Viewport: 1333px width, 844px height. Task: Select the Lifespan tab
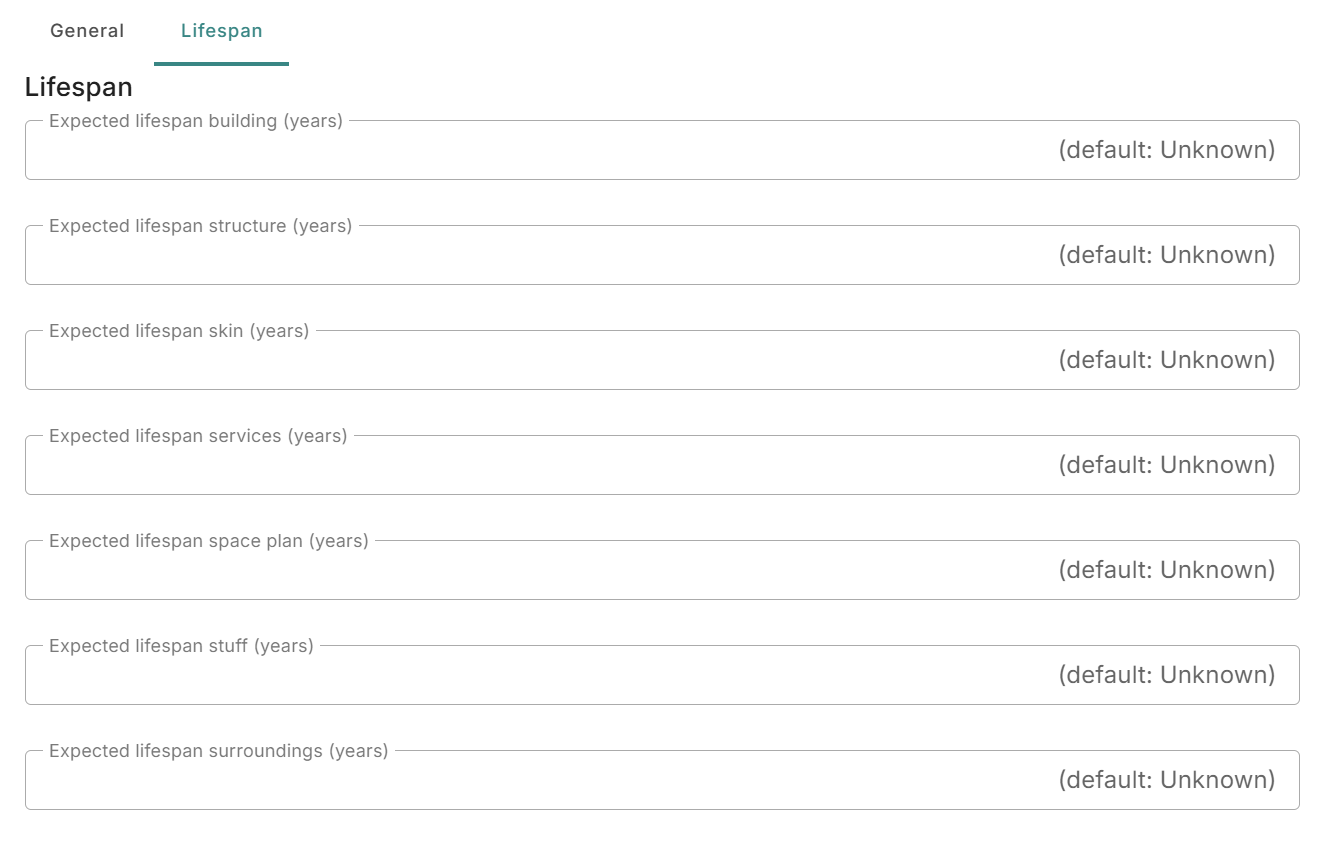tap(221, 31)
